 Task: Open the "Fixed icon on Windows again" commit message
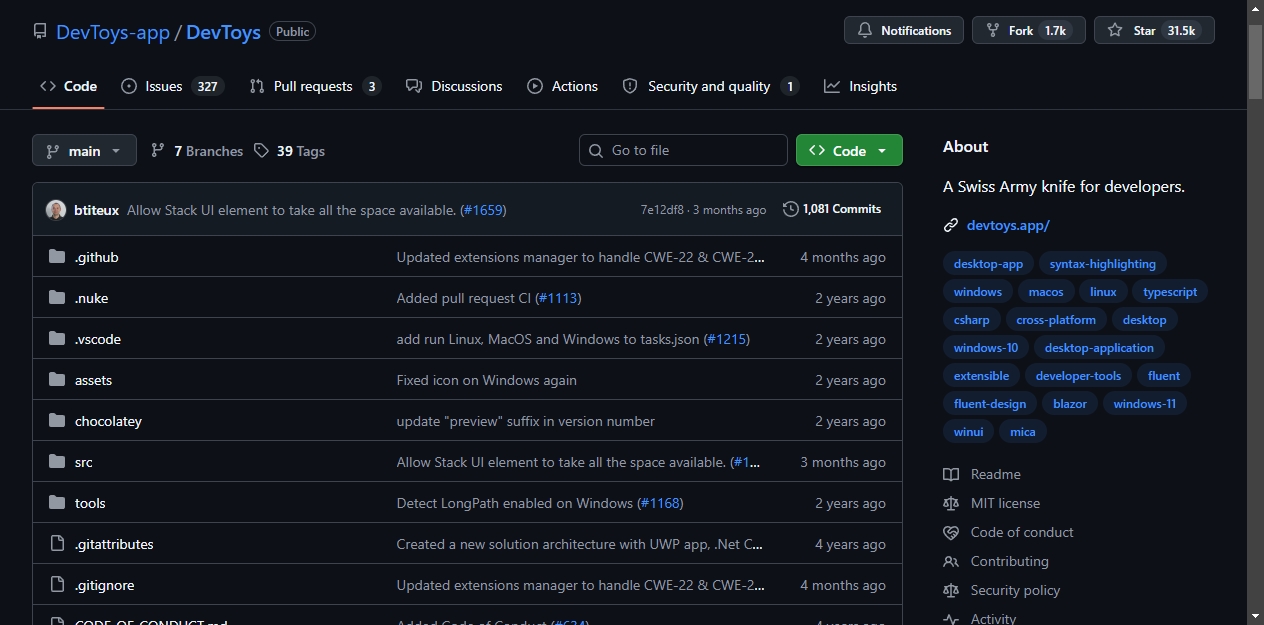tap(486, 380)
